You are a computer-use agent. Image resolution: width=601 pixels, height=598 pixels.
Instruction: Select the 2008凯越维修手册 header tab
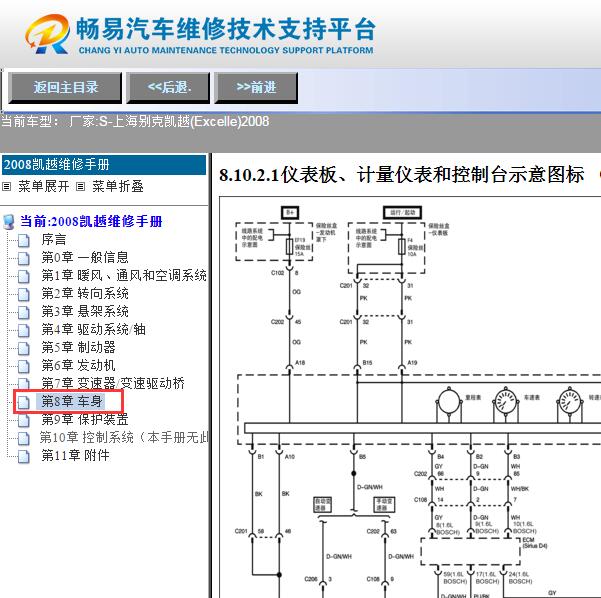point(104,165)
